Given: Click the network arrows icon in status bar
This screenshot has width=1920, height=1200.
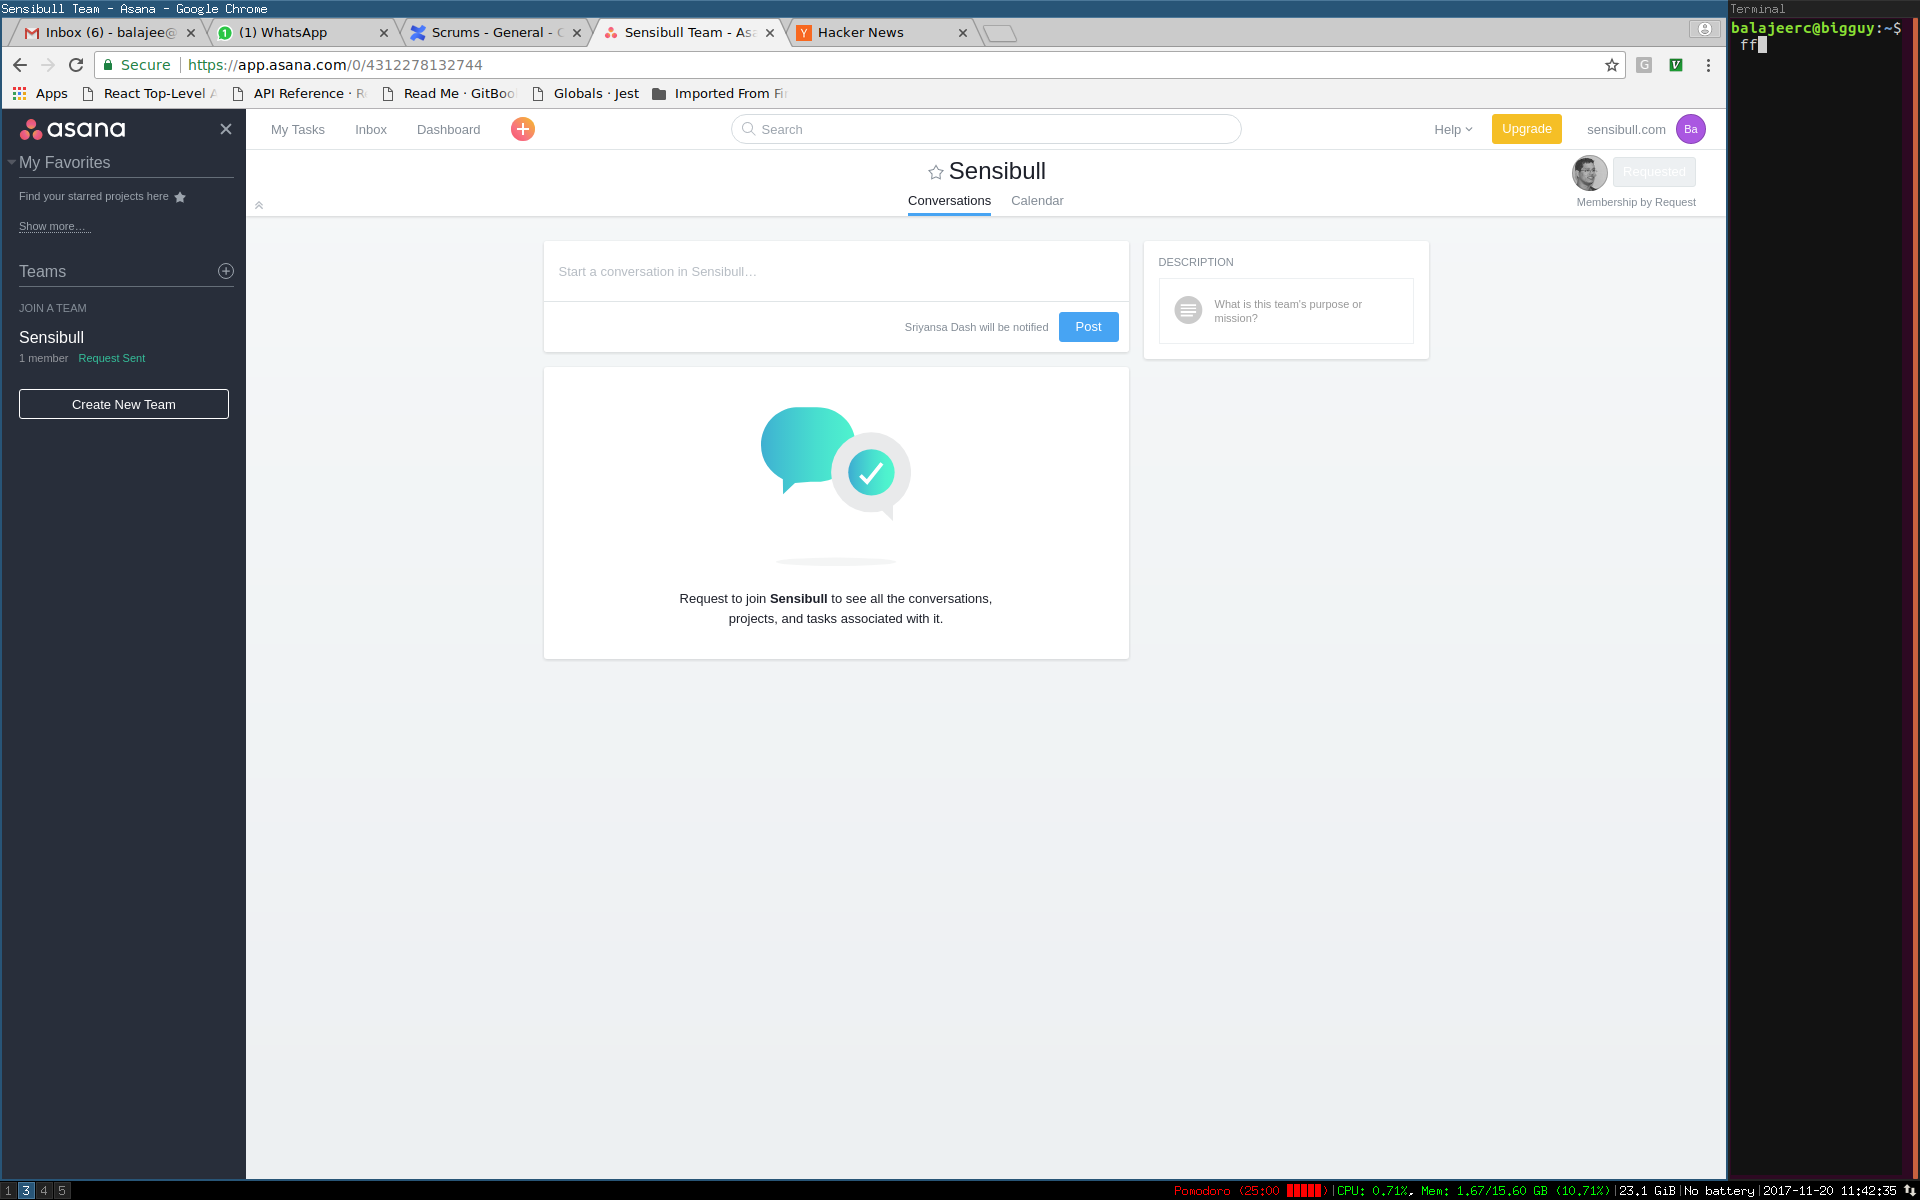Looking at the screenshot, I should point(1909,1191).
